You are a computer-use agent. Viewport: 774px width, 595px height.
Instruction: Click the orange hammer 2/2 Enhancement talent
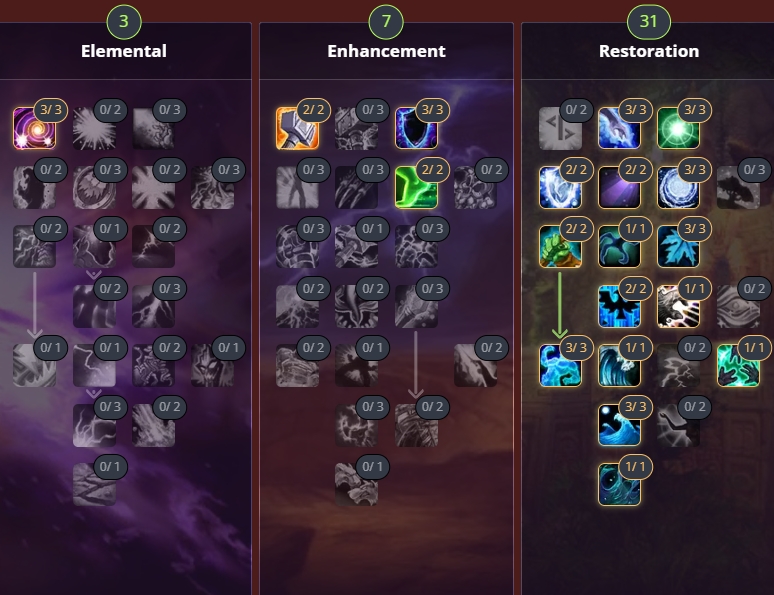pos(297,128)
